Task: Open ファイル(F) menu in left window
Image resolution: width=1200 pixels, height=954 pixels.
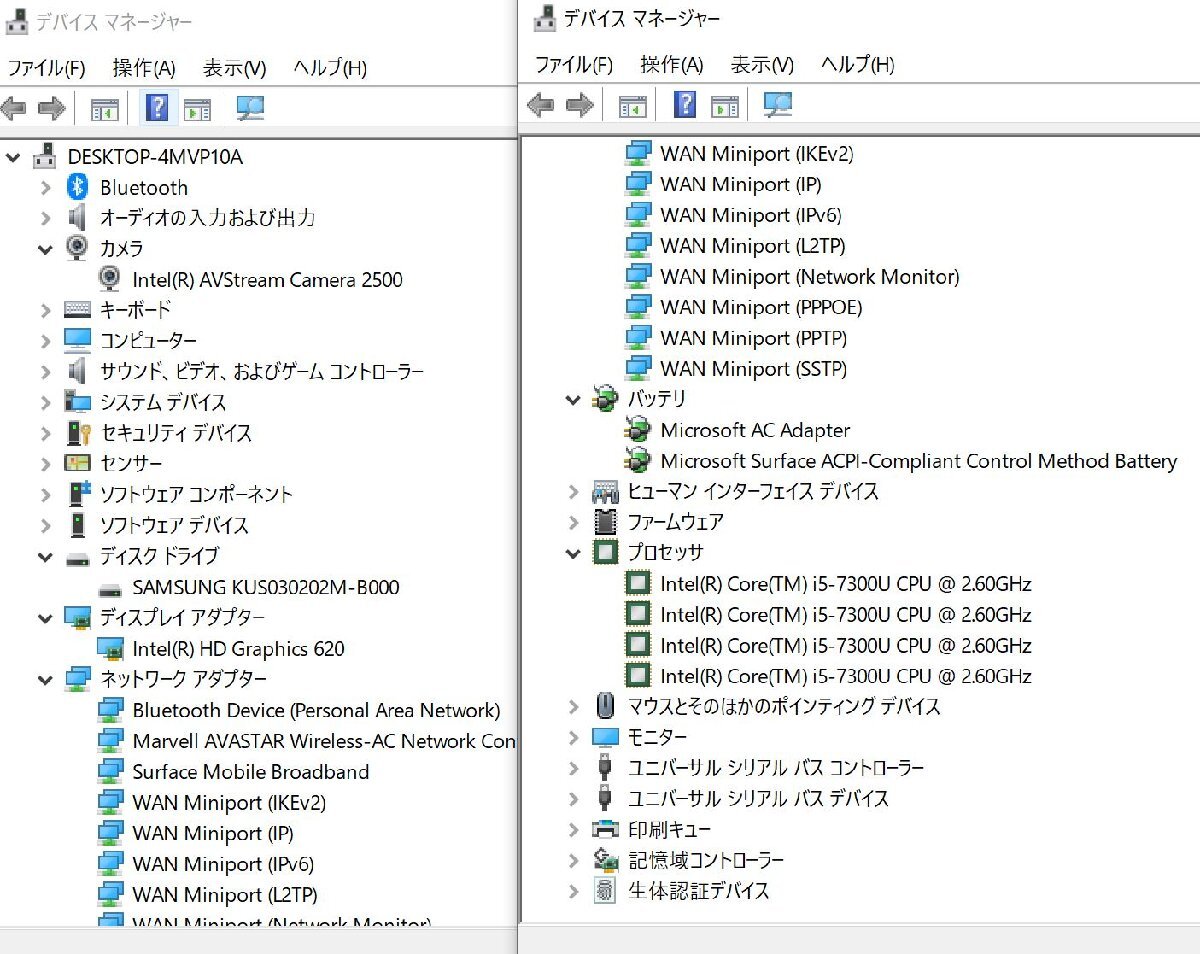Action: tap(47, 68)
